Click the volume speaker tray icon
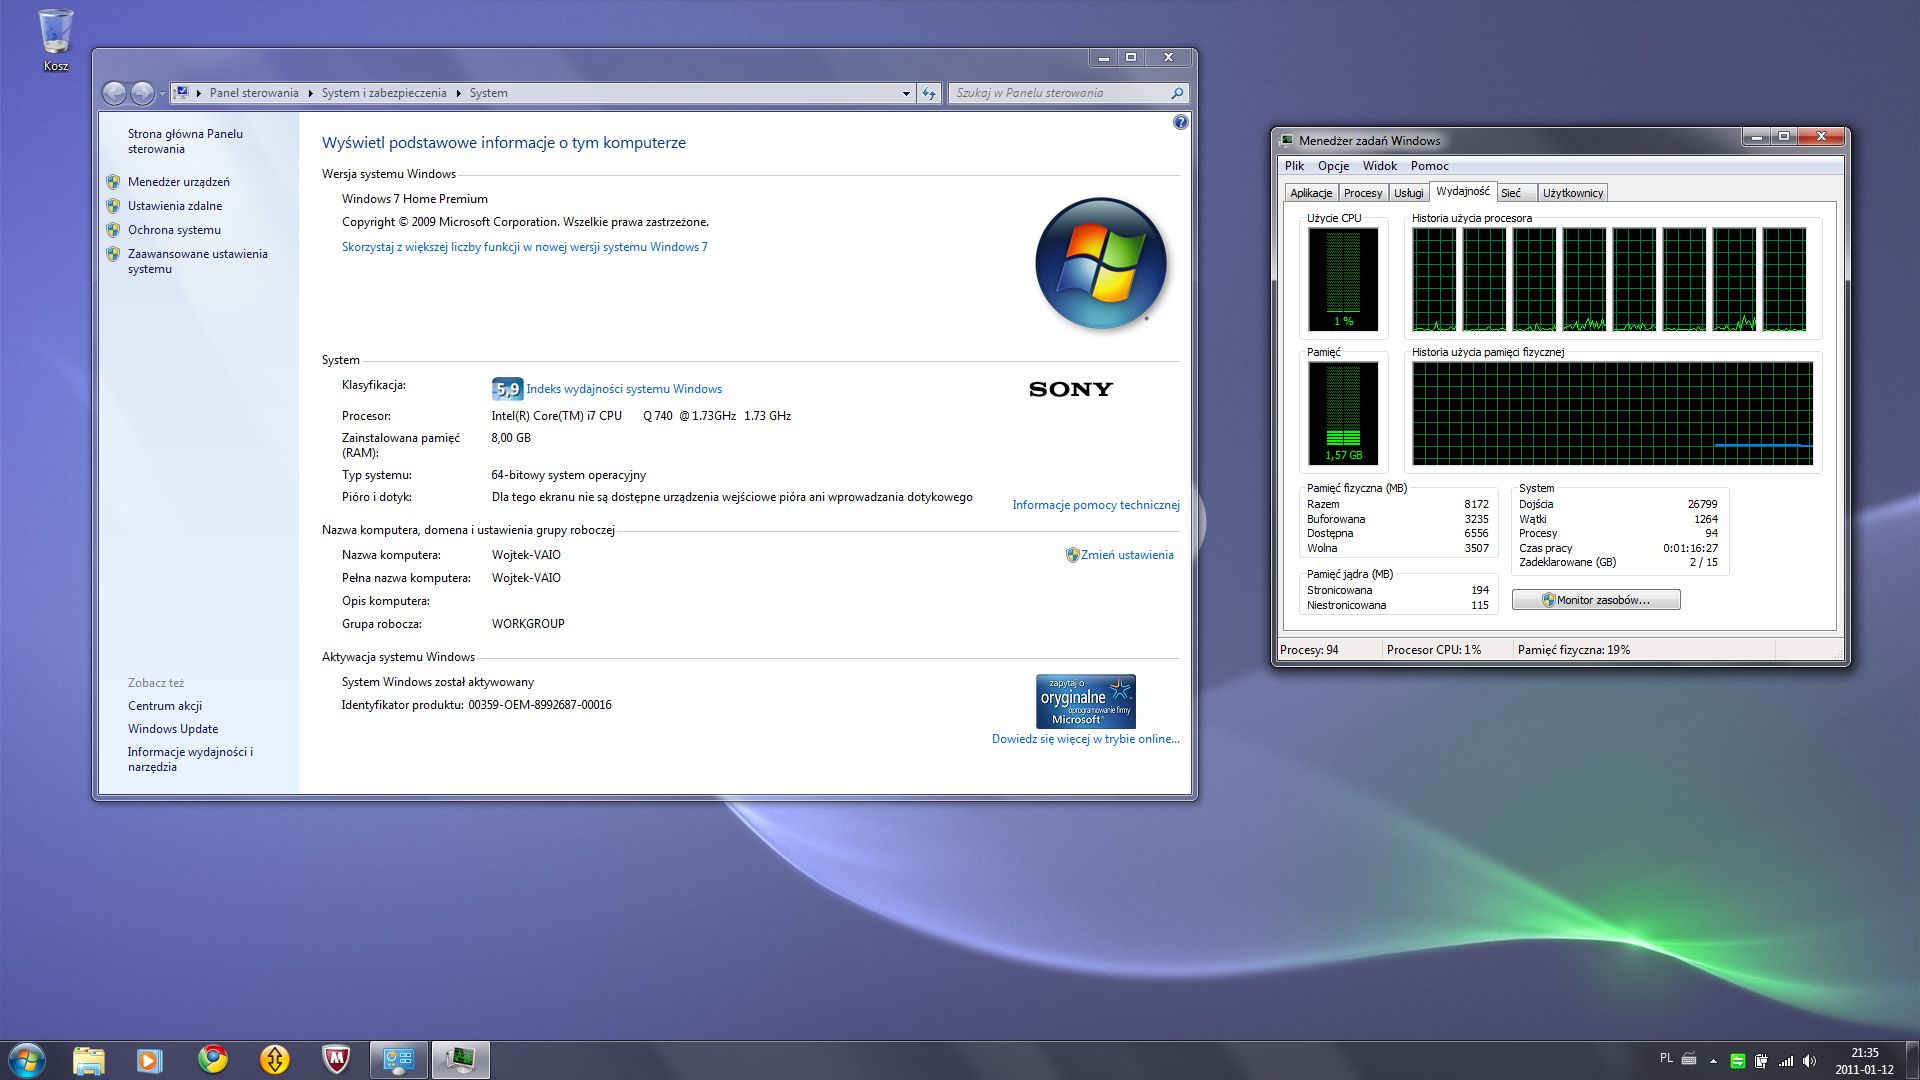The height and width of the screenshot is (1080, 1920). [x=1808, y=1060]
